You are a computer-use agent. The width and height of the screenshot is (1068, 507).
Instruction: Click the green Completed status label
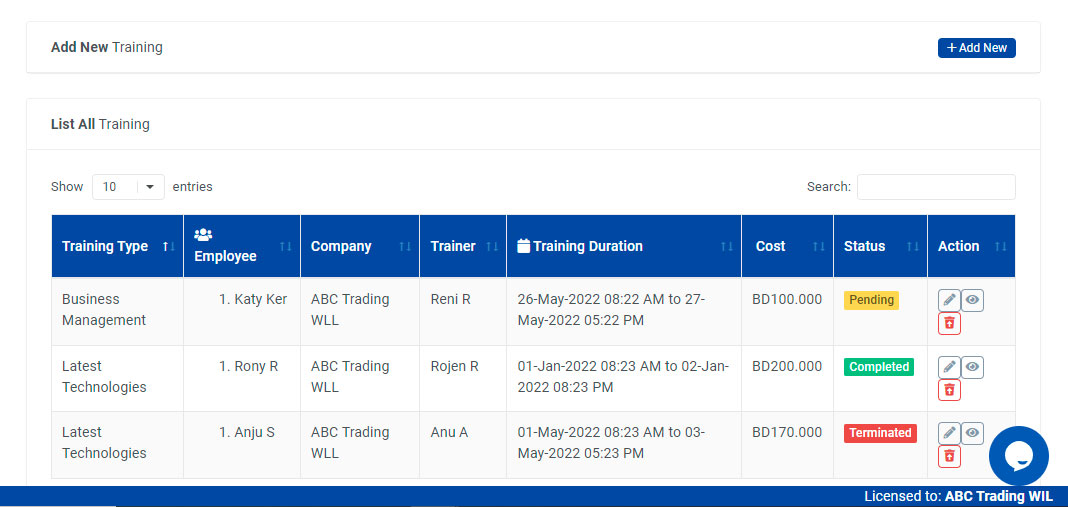pyautogui.click(x=879, y=367)
